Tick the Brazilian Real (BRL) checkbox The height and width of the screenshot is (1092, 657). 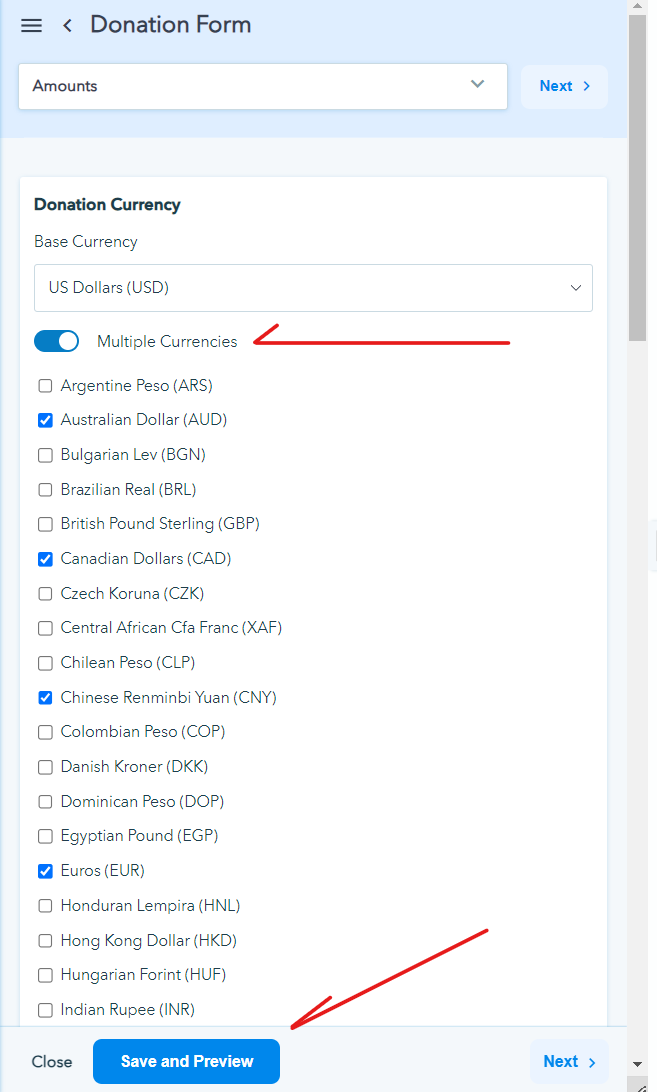point(45,490)
